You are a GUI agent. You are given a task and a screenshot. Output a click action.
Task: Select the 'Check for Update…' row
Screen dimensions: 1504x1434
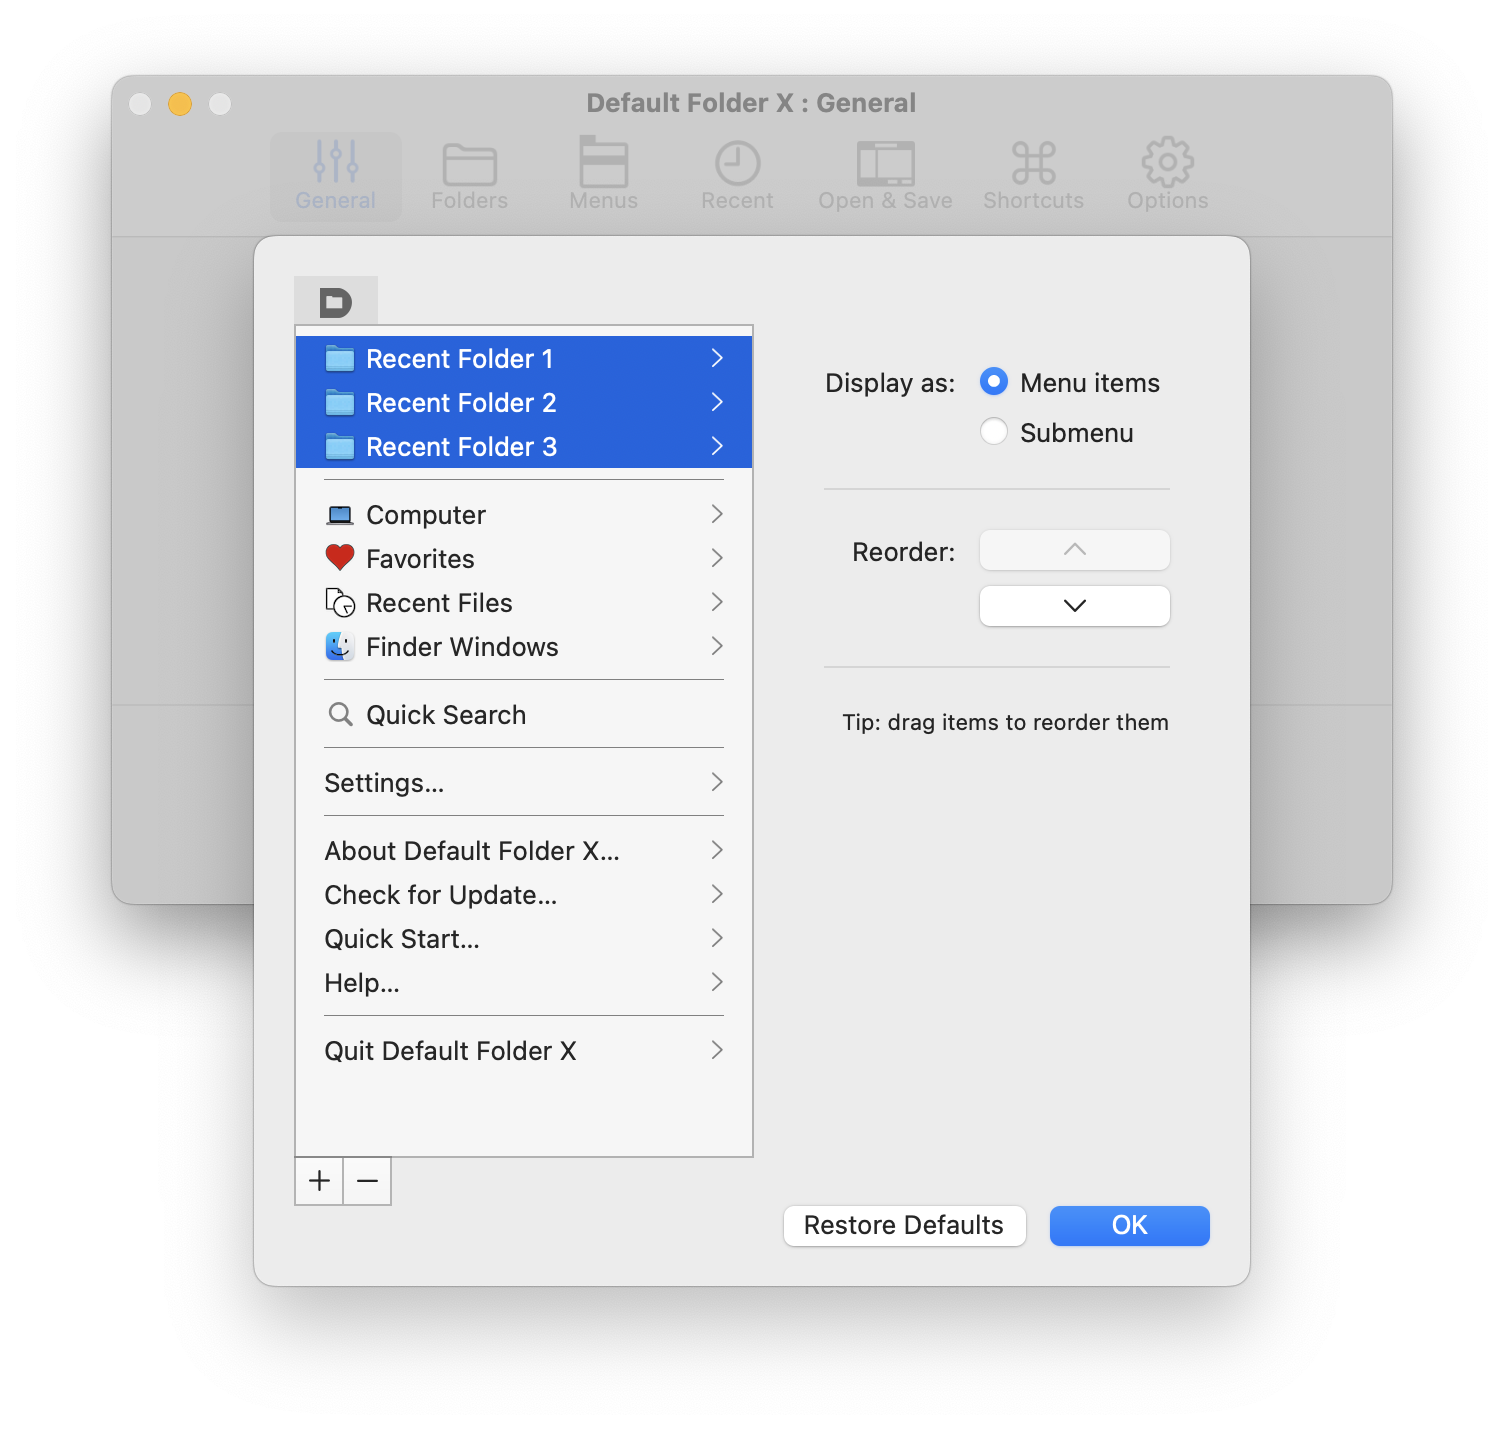click(x=524, y=894)
